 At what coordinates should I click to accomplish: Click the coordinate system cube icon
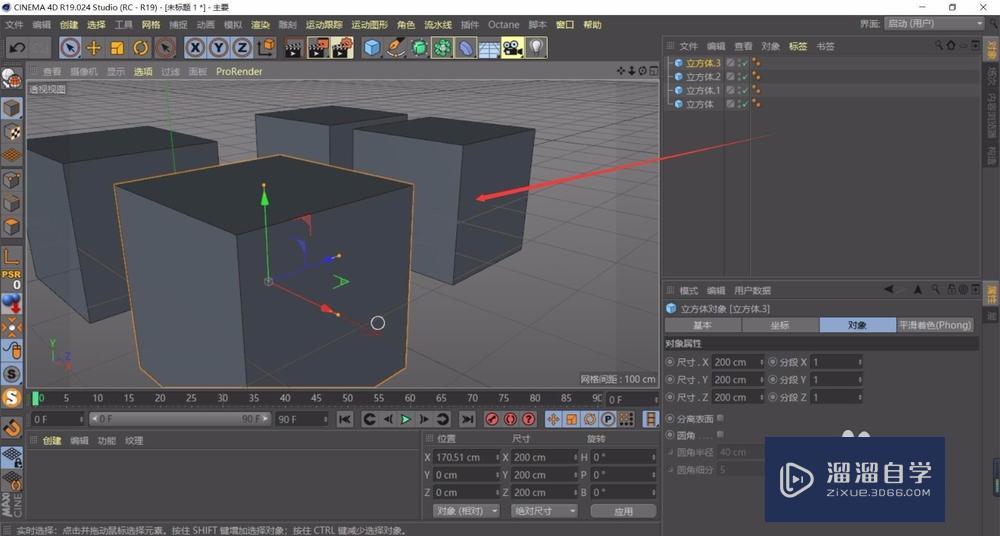pos(267,48)
